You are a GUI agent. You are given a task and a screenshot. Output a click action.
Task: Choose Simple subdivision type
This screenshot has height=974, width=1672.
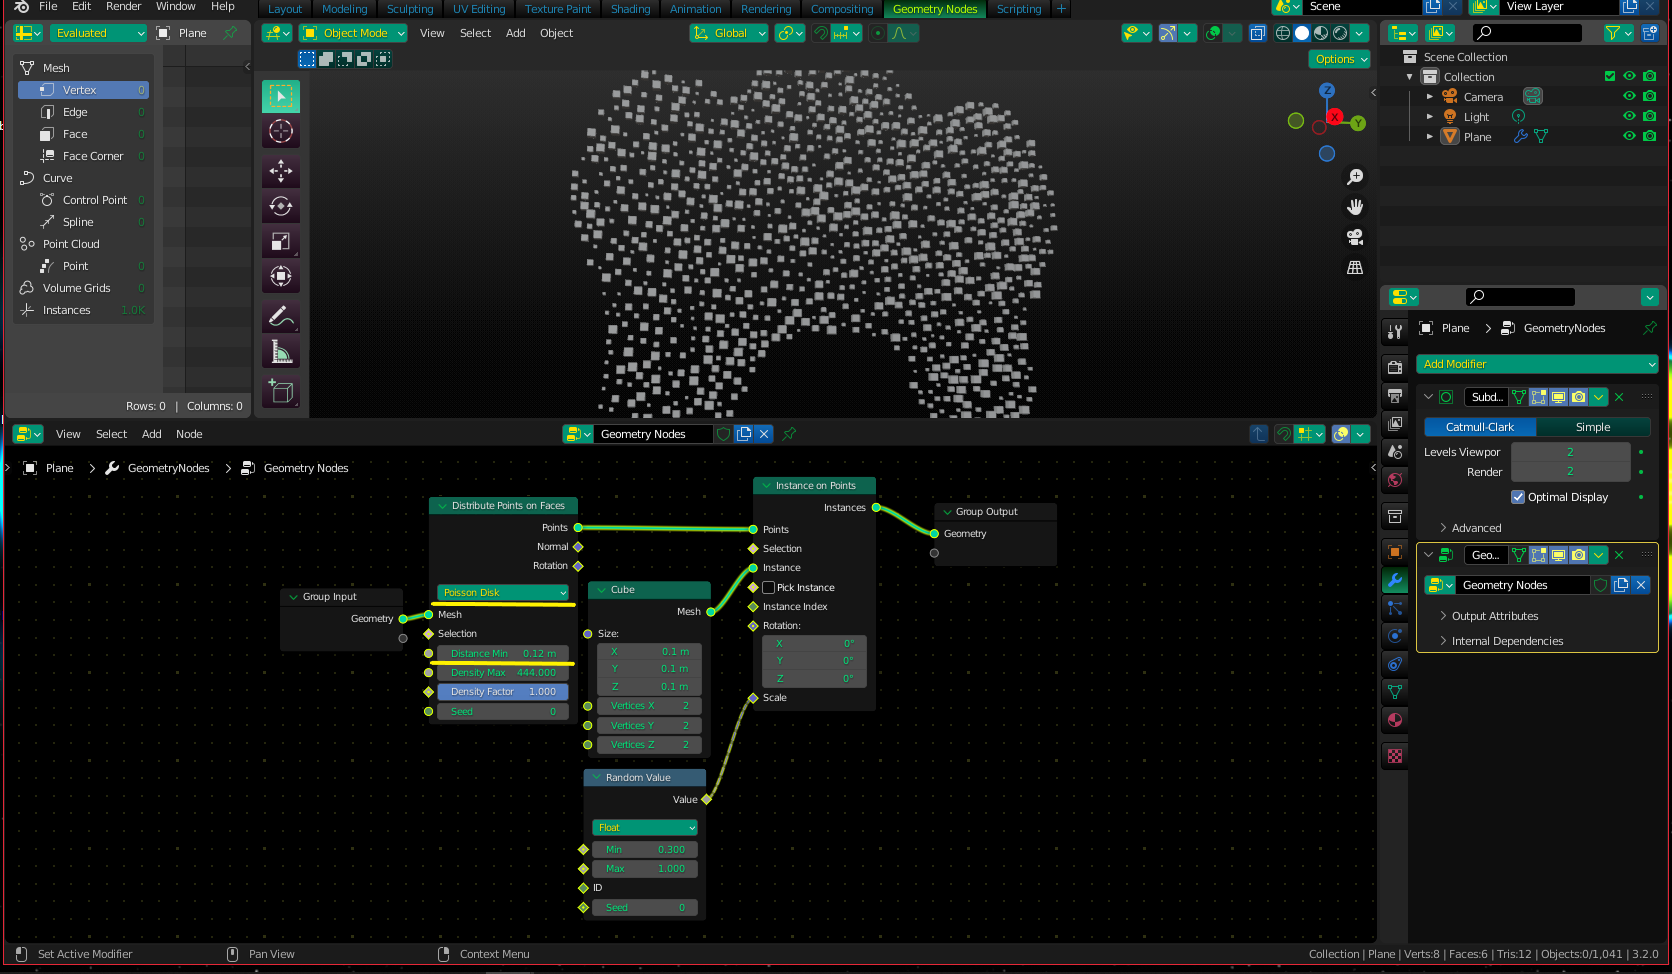(x=1593, y=427)
